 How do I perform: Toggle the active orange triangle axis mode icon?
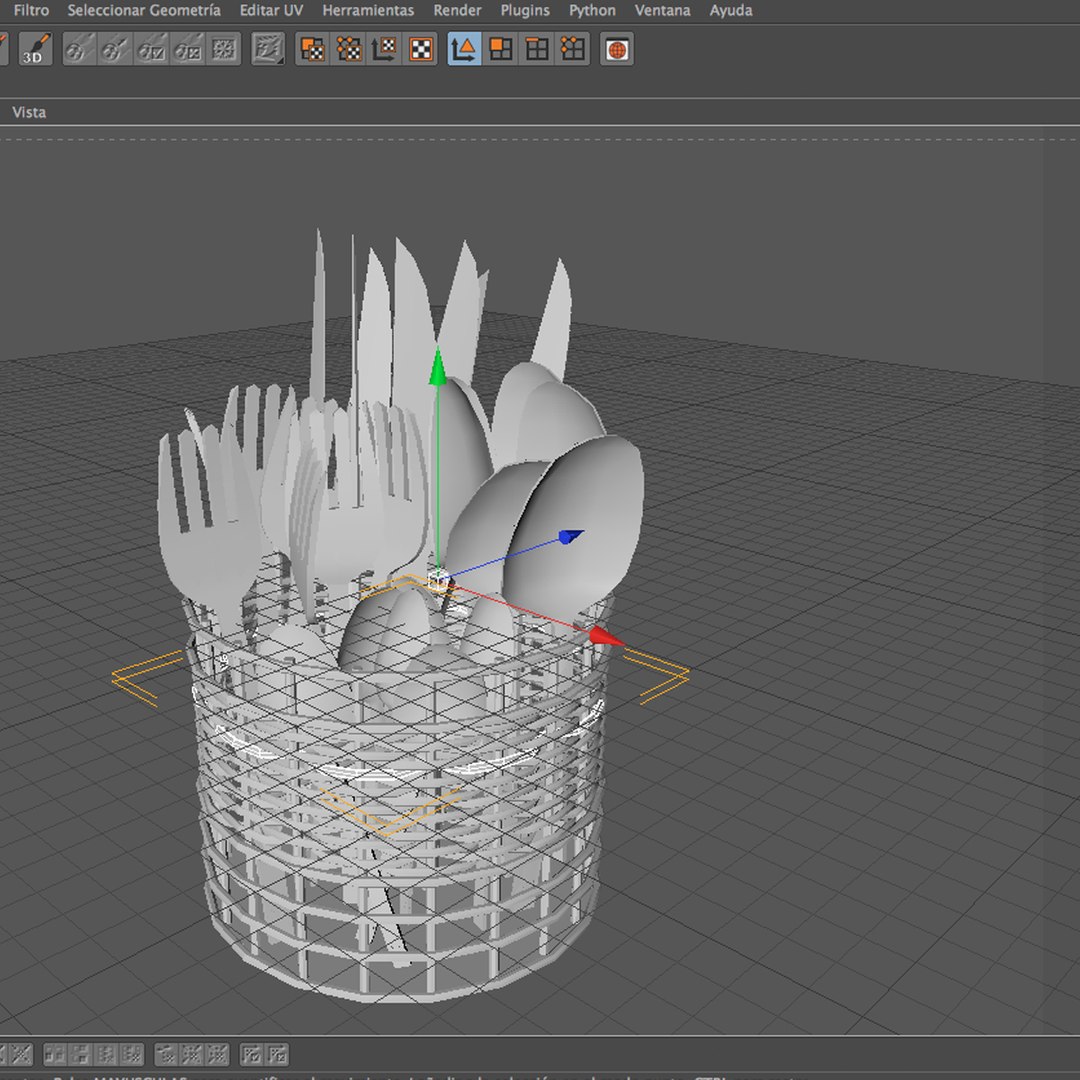tap(464, 49)
